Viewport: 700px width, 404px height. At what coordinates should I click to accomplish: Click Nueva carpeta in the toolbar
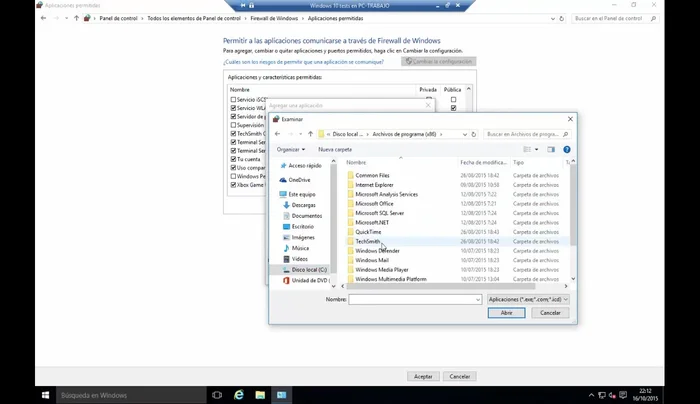[335, 149]
